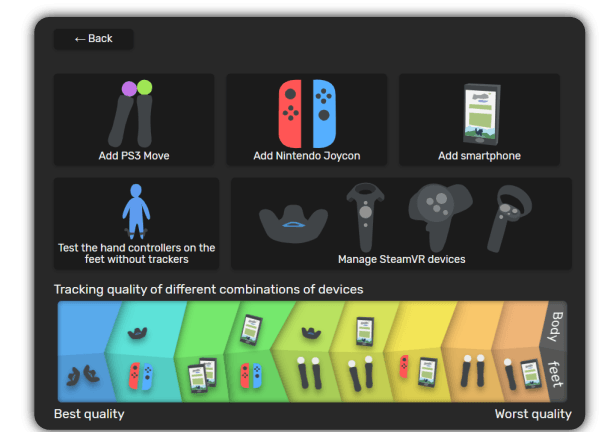Select the red and blue Joycon icon
Image resolution: width=616 pixels, height=432 pixels.
[x=307, y=113]
